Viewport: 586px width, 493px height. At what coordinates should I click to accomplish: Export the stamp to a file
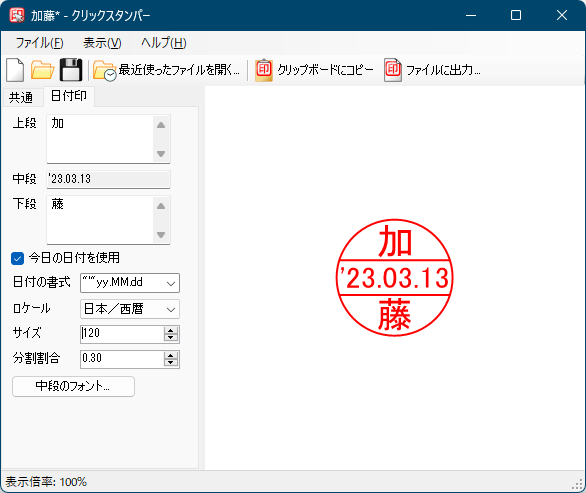432,70
